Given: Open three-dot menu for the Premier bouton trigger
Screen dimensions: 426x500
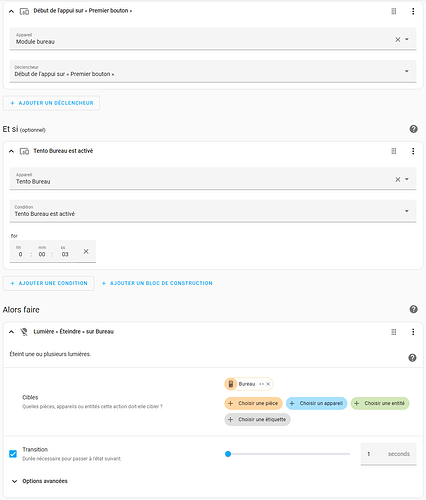Looking at the screenshot, I should pyautogui.click(x=413, y=11).
